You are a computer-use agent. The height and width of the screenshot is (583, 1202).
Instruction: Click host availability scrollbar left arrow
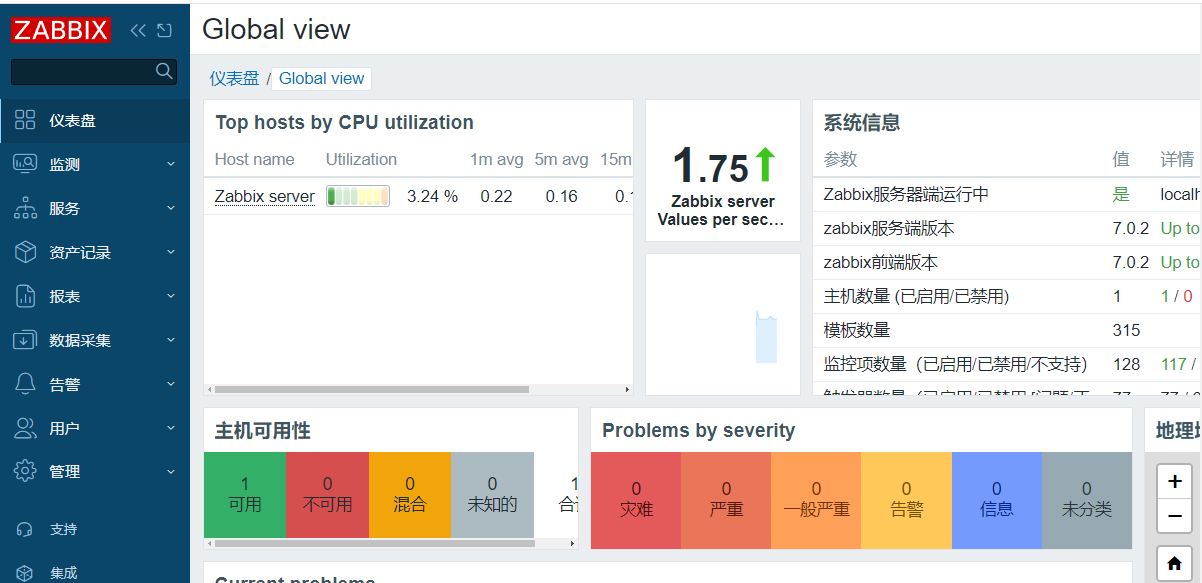209,543
